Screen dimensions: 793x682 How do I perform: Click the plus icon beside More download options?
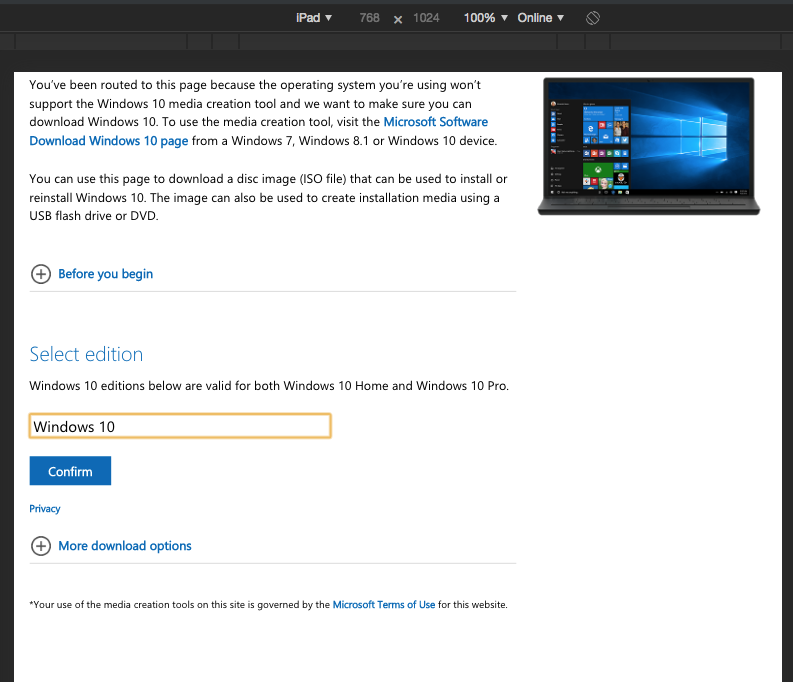tap(41, 546)
